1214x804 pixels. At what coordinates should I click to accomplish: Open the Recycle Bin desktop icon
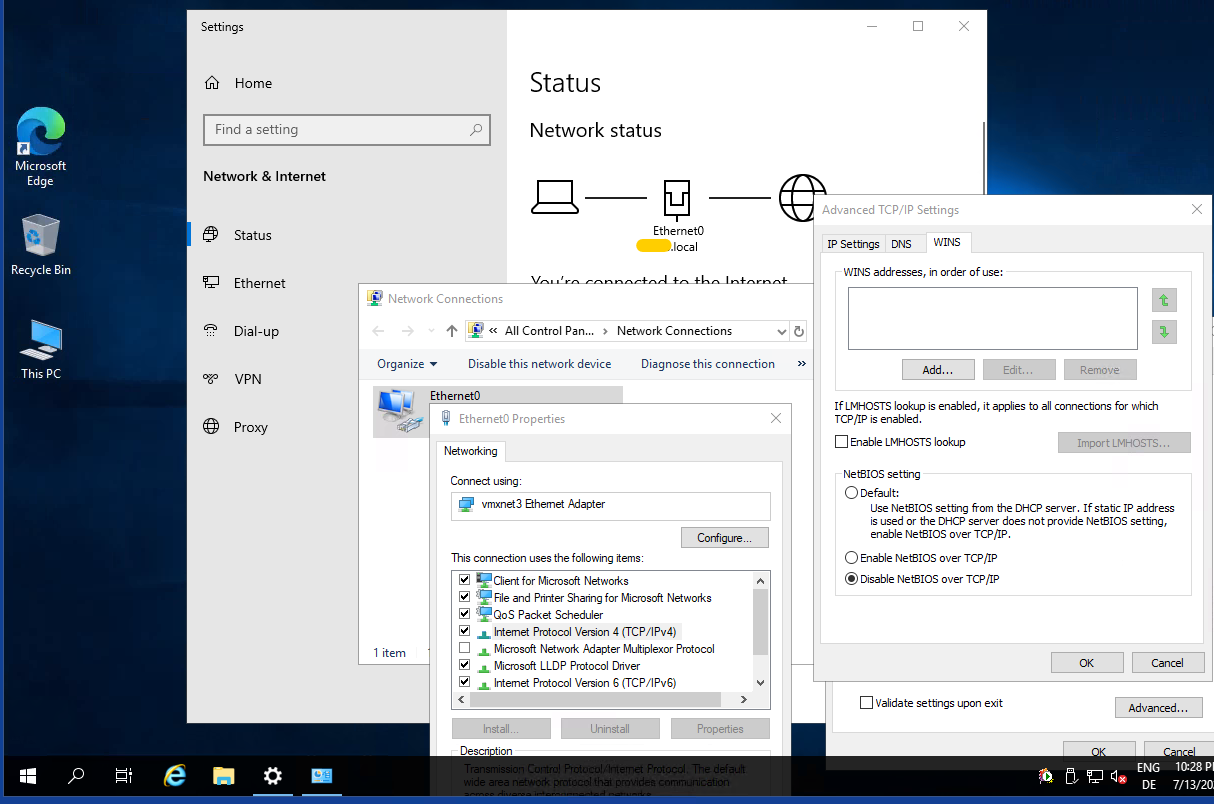[x=41, y=245]
